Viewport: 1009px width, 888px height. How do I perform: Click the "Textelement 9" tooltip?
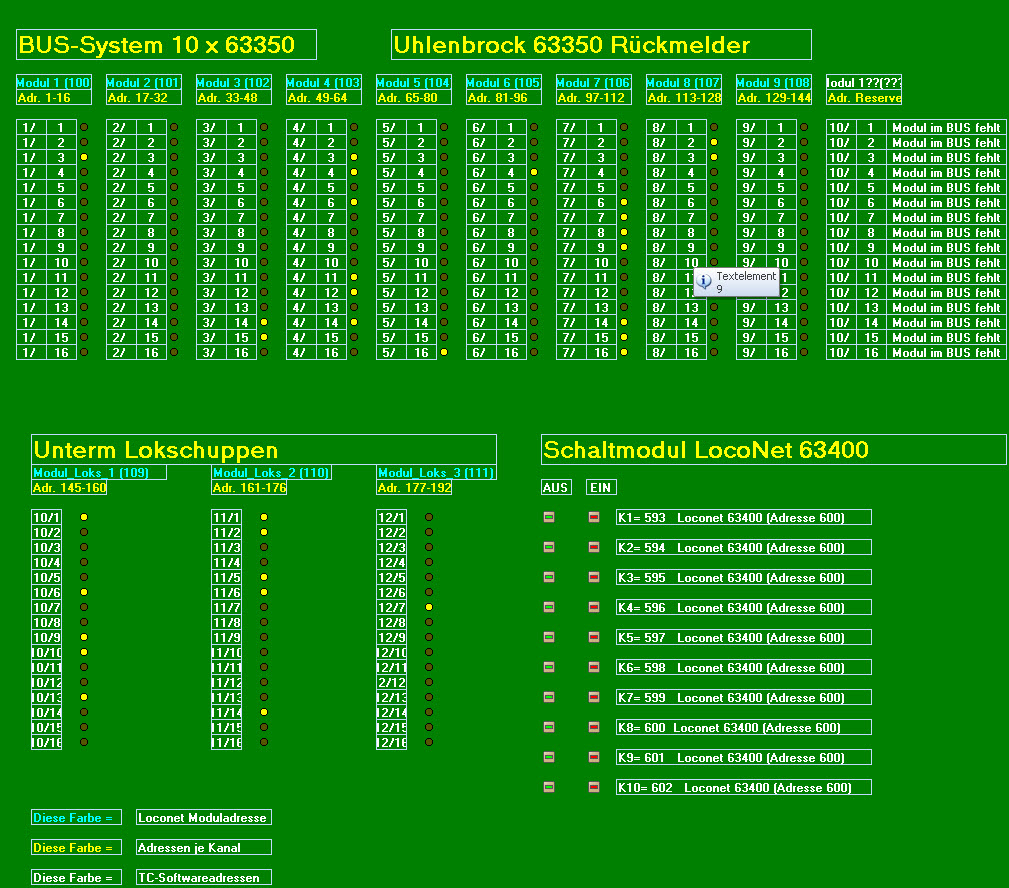pyautogui.click(x=737, y=282)
